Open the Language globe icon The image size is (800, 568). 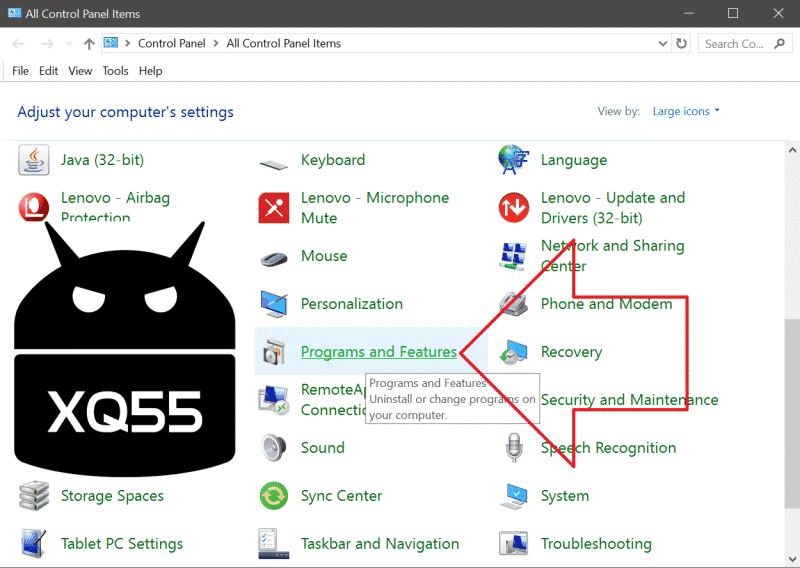tap(514, 160)
